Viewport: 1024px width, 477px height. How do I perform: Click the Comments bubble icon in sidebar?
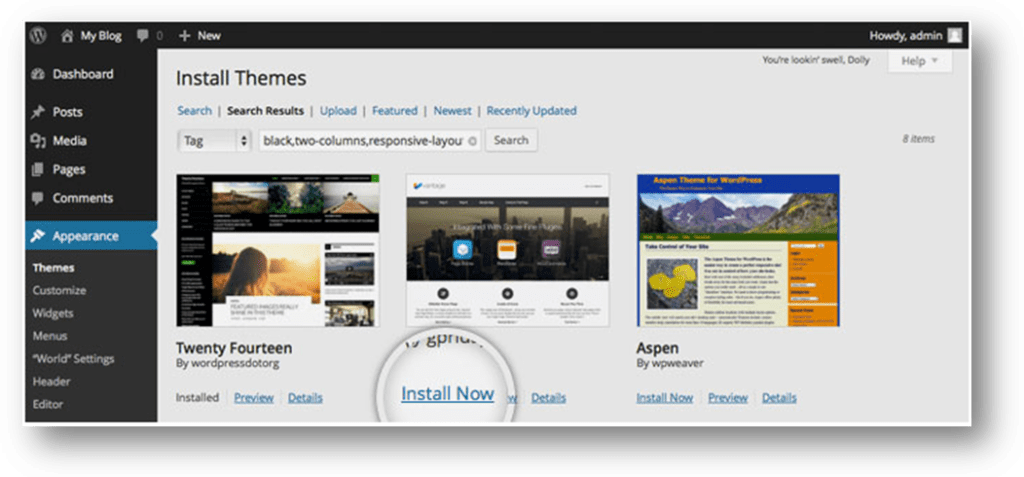(x=38, y=199)
